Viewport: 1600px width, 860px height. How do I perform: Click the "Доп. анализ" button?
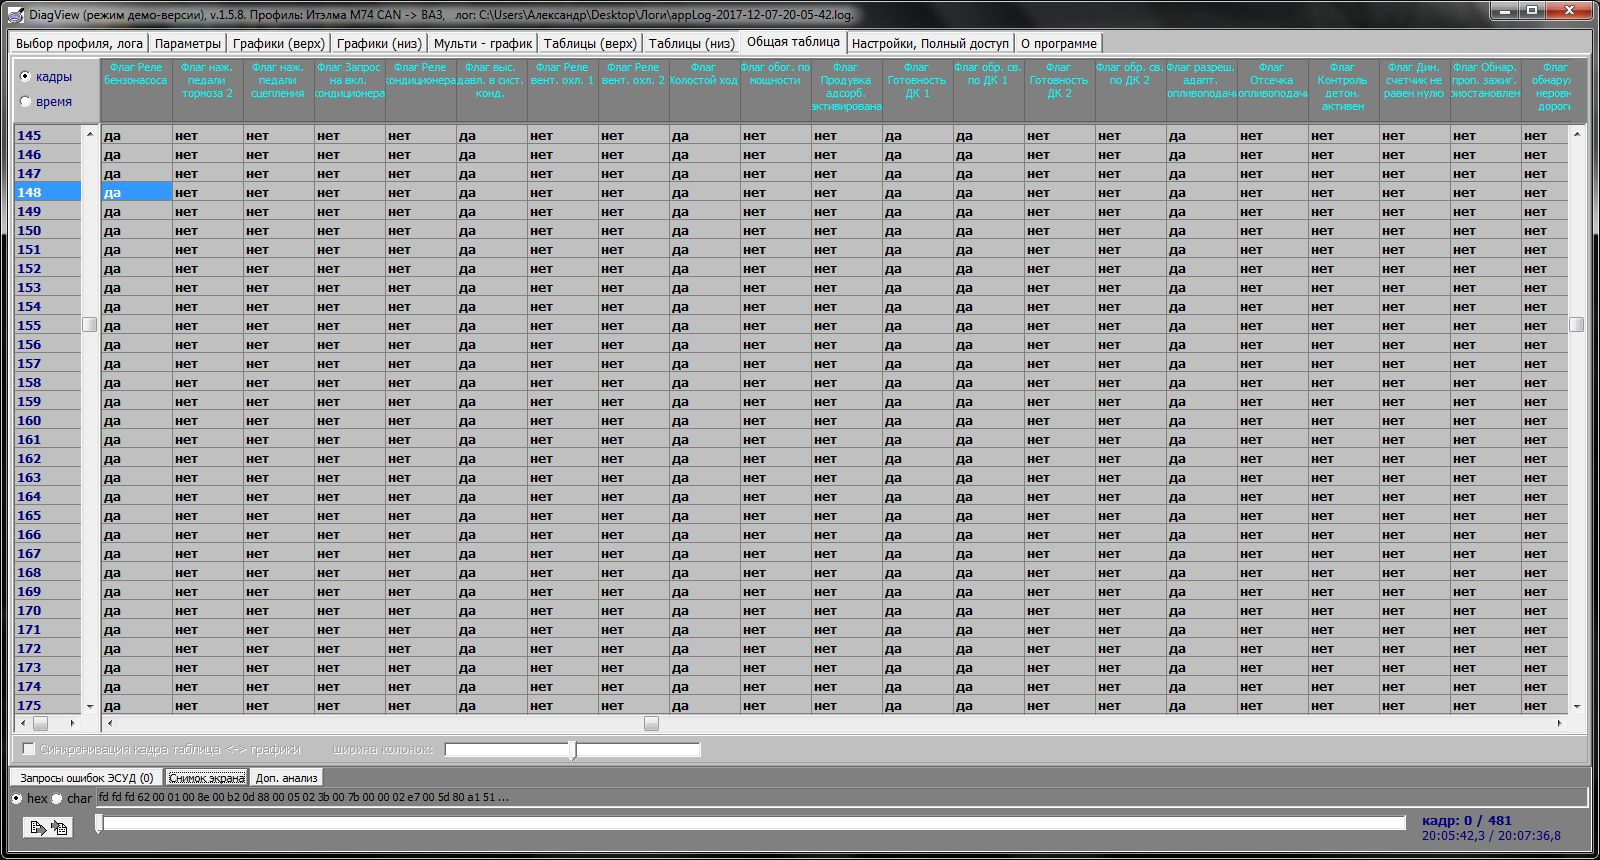click(286, 777)
